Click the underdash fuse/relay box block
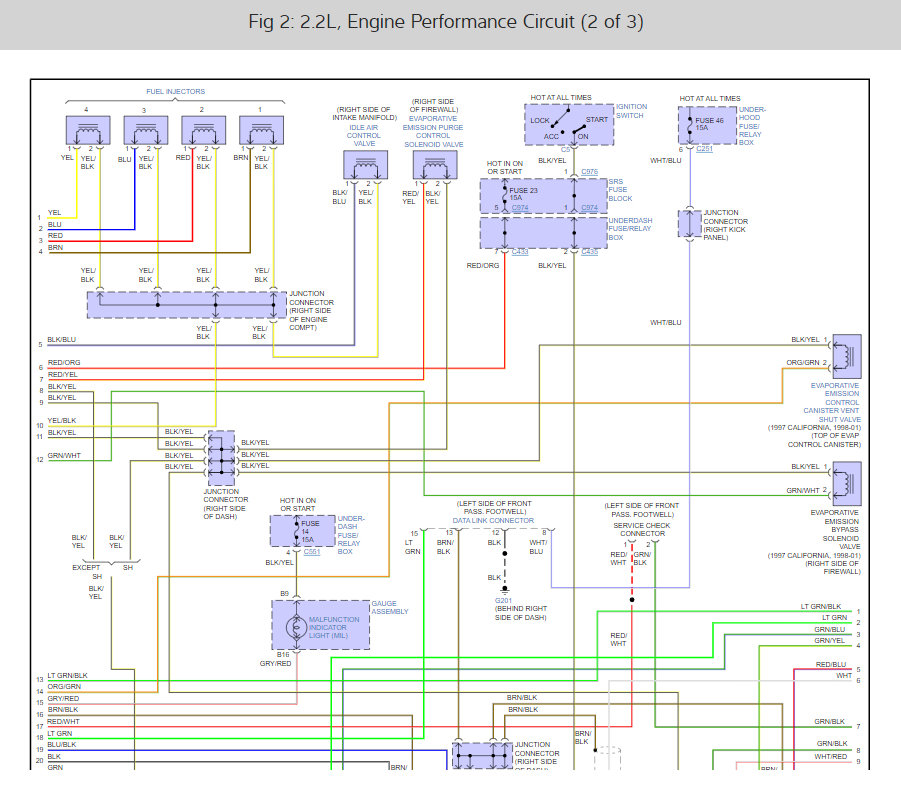This screenshot has width=901, height=807. pyautogui.click(x=544, y=233)
